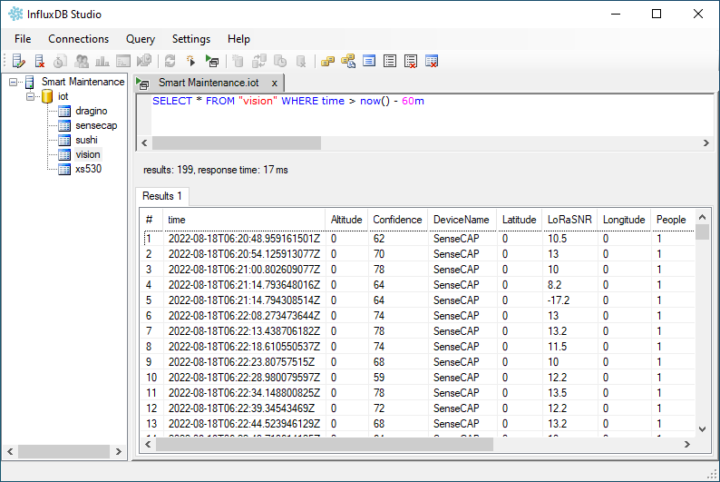The width and height of the screenshot is (720, 482).
Task: Click results grid scroll right arrow
Action: 687,444
